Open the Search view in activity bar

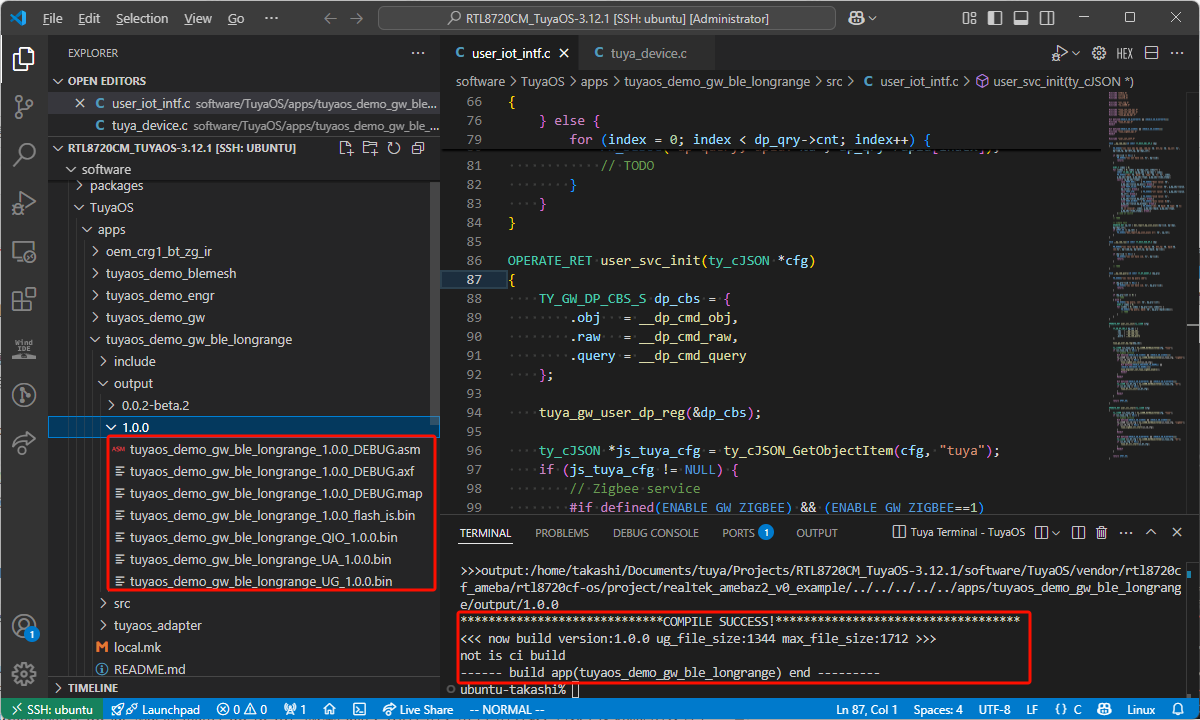(23, 155)
